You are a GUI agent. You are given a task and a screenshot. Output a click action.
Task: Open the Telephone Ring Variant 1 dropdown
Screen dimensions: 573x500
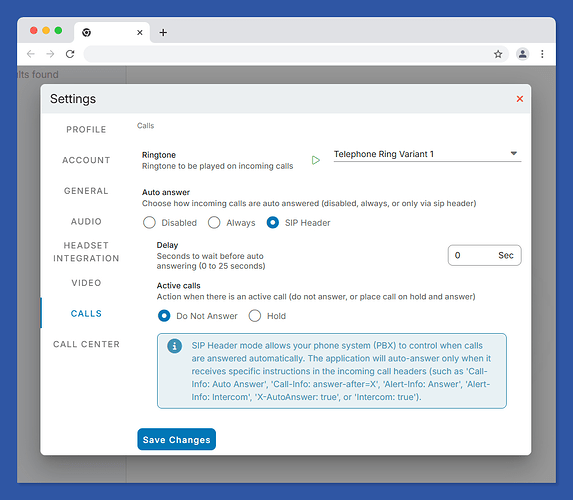click(427, 154)
